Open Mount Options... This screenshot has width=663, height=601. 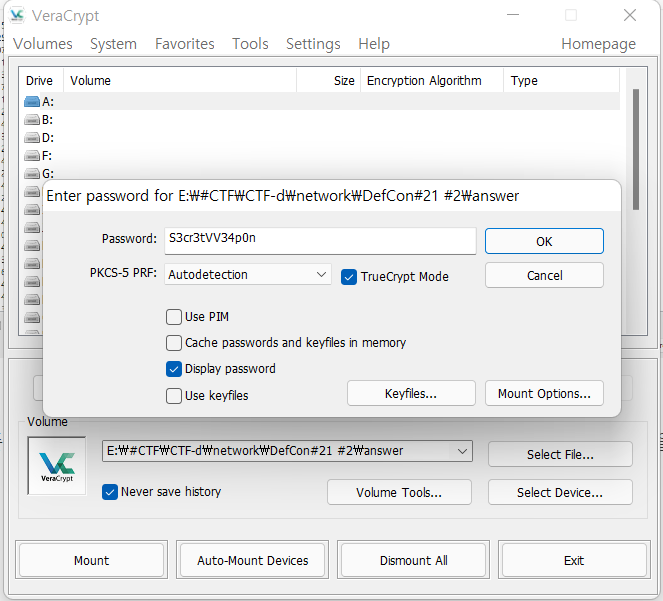tap(544, 393)
